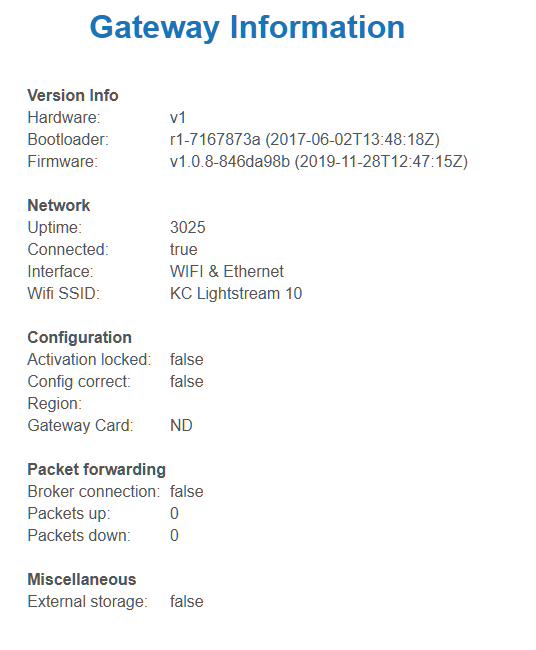Click the Wifi SSID KC Lightstream 10
Image resolution: width=536 pixels, height=650 pixels.
[x=236, y=293]
